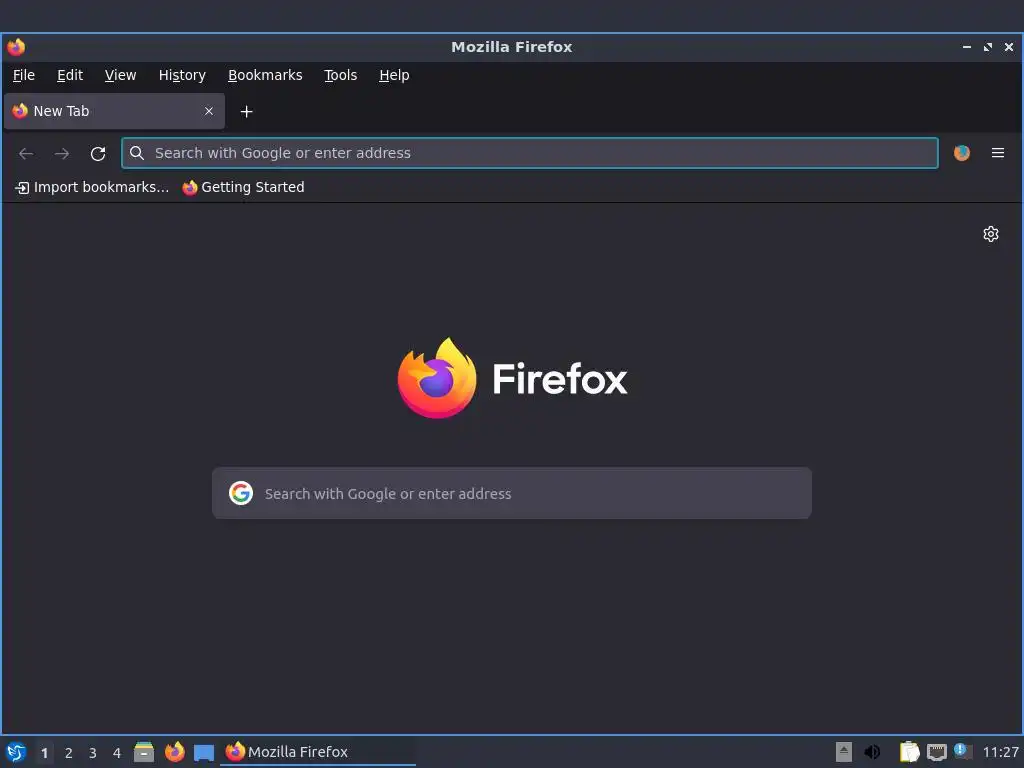1024x768 pixels.
Task: Open the update notifier tray icon
Action: tap(963, 752)
